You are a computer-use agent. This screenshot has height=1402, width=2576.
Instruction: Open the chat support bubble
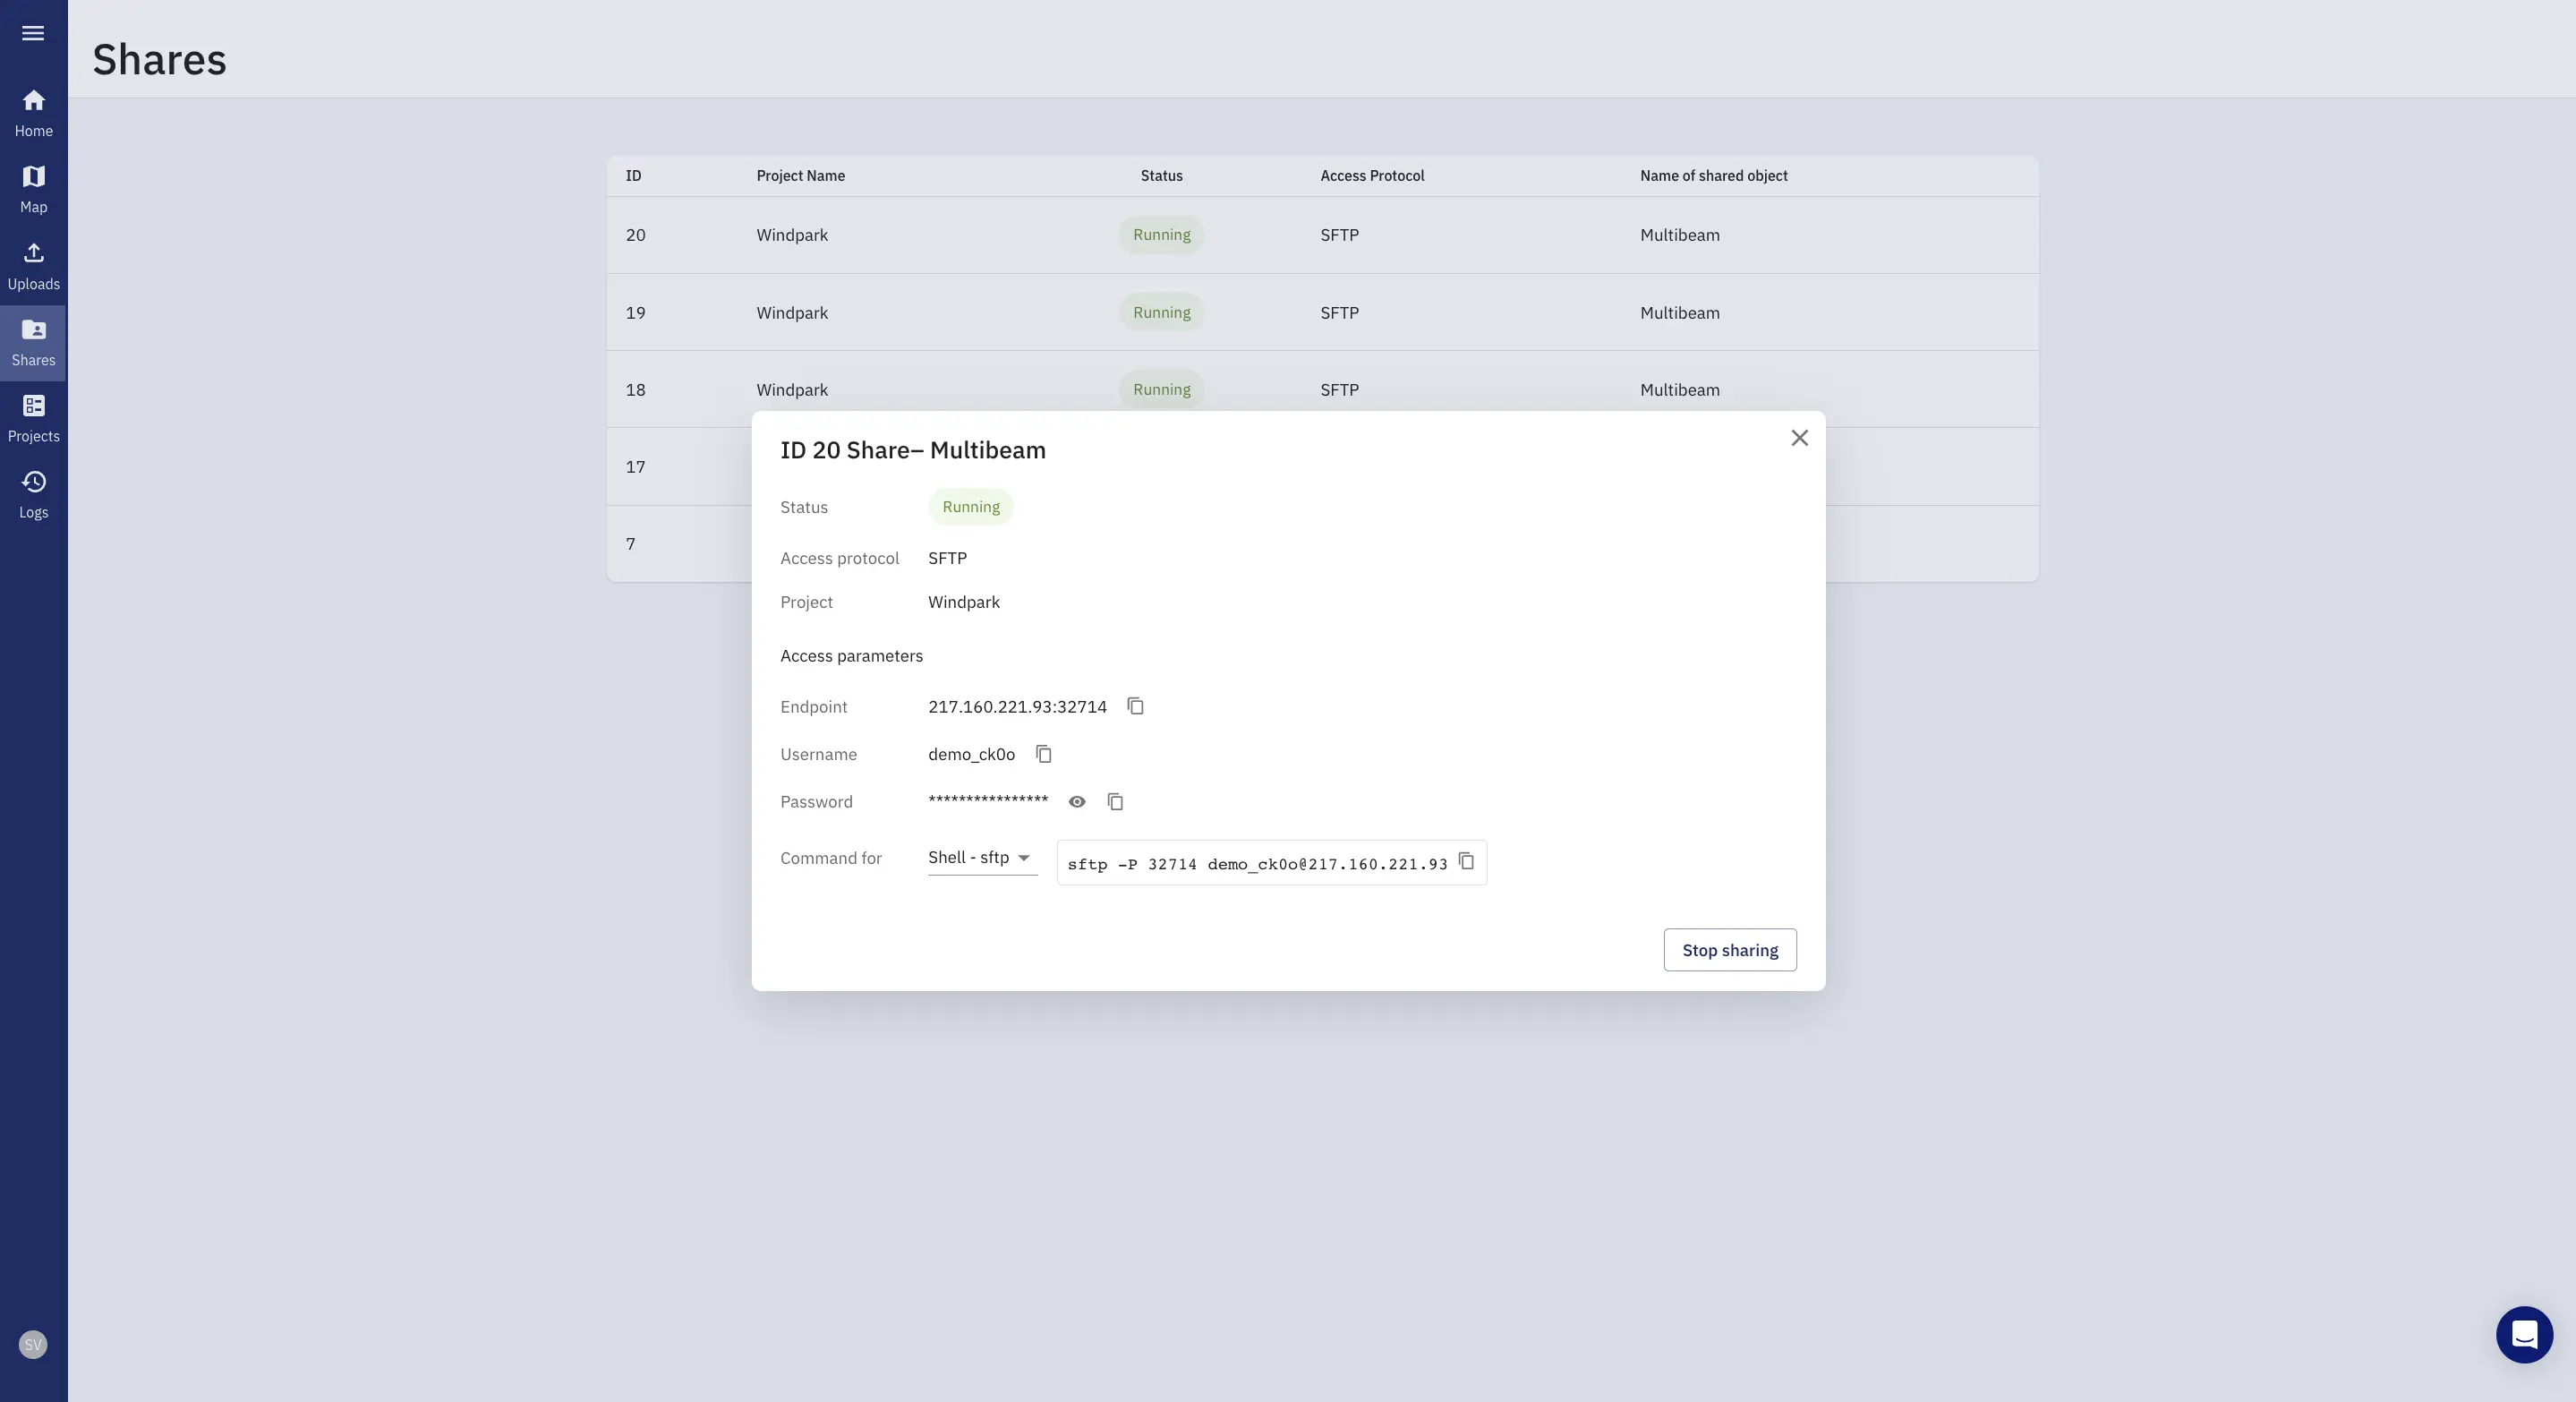[2524, 1334]
